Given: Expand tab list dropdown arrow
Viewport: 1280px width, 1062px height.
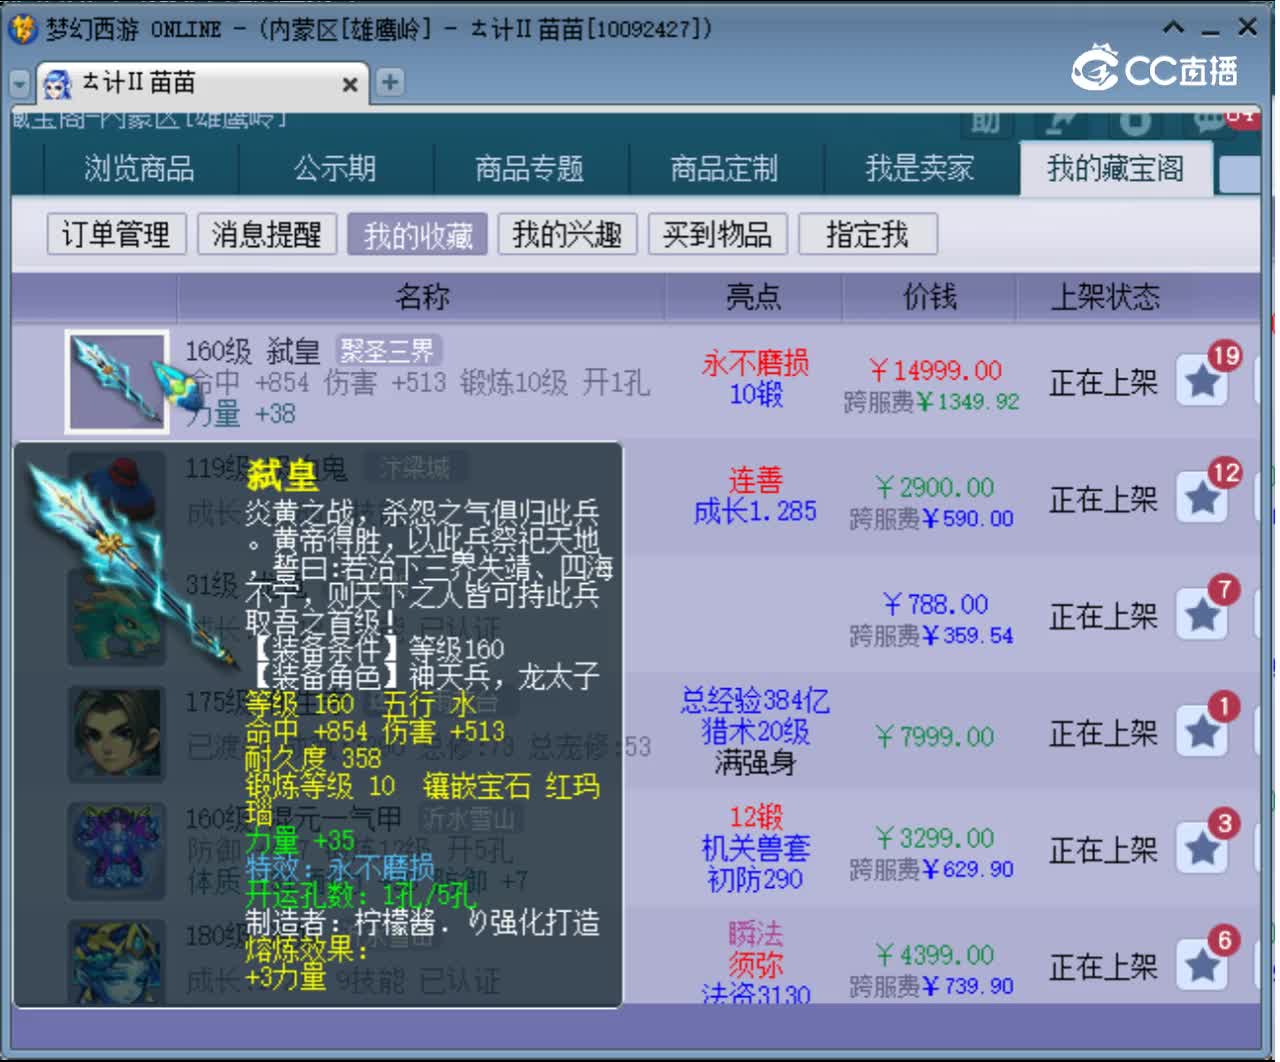Looking at the screenshot, I should 19,85.
